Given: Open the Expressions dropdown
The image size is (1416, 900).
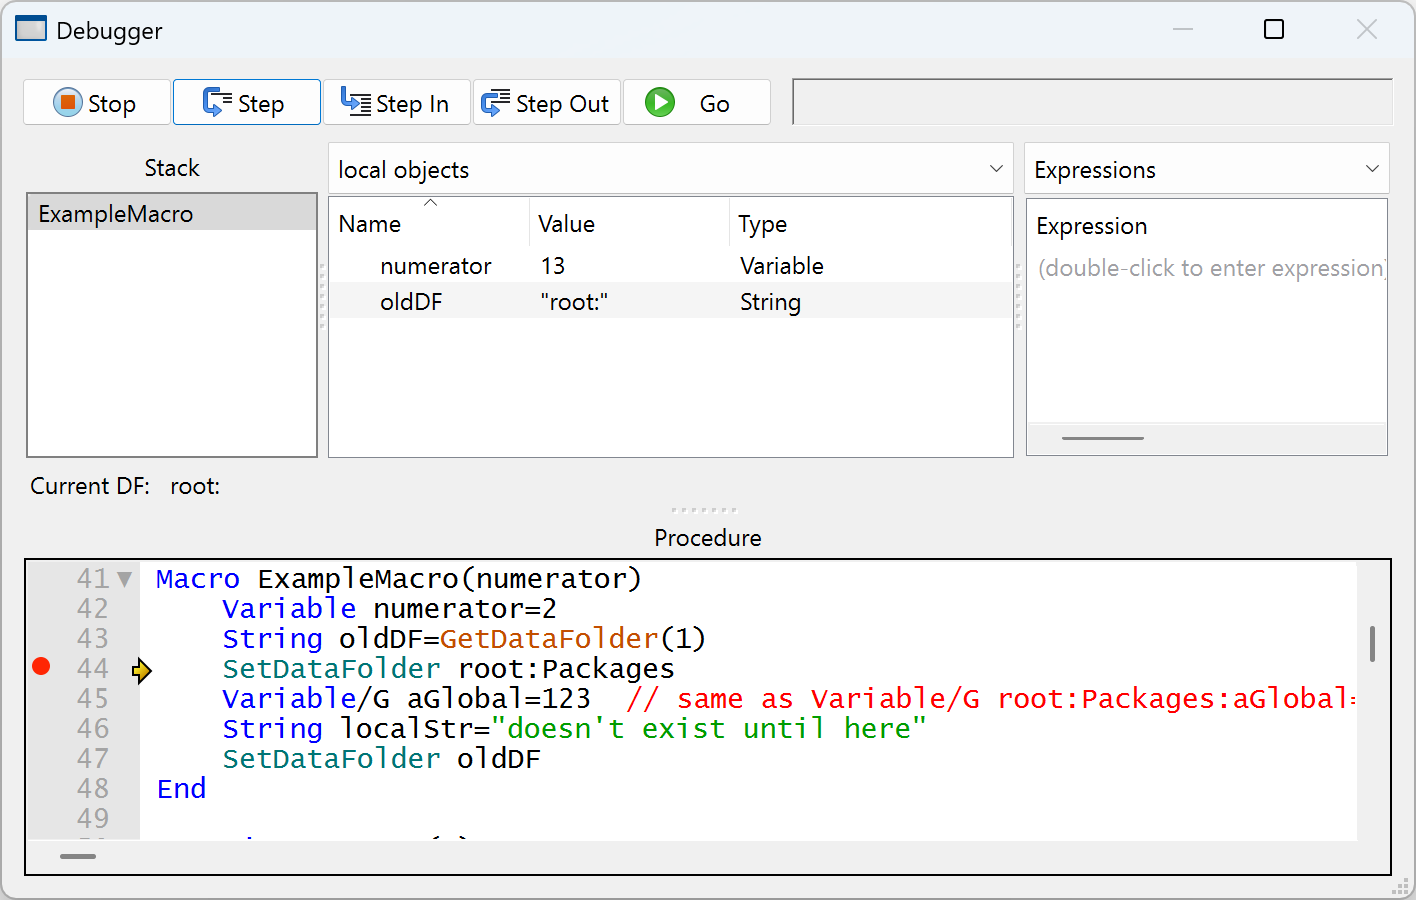Looking at the screenshot, I should 1206,169.
